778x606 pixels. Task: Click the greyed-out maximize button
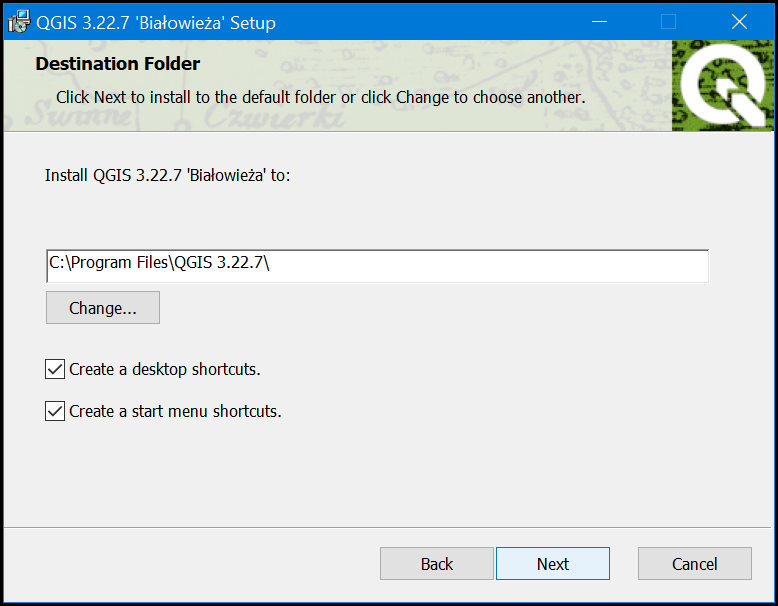[669, 22]
